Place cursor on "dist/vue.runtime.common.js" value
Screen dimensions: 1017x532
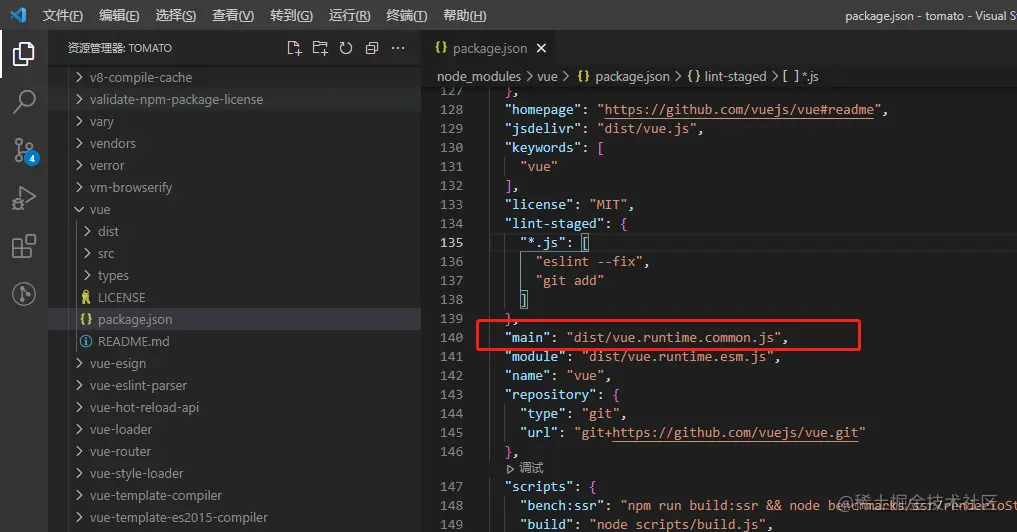point(673,337)
